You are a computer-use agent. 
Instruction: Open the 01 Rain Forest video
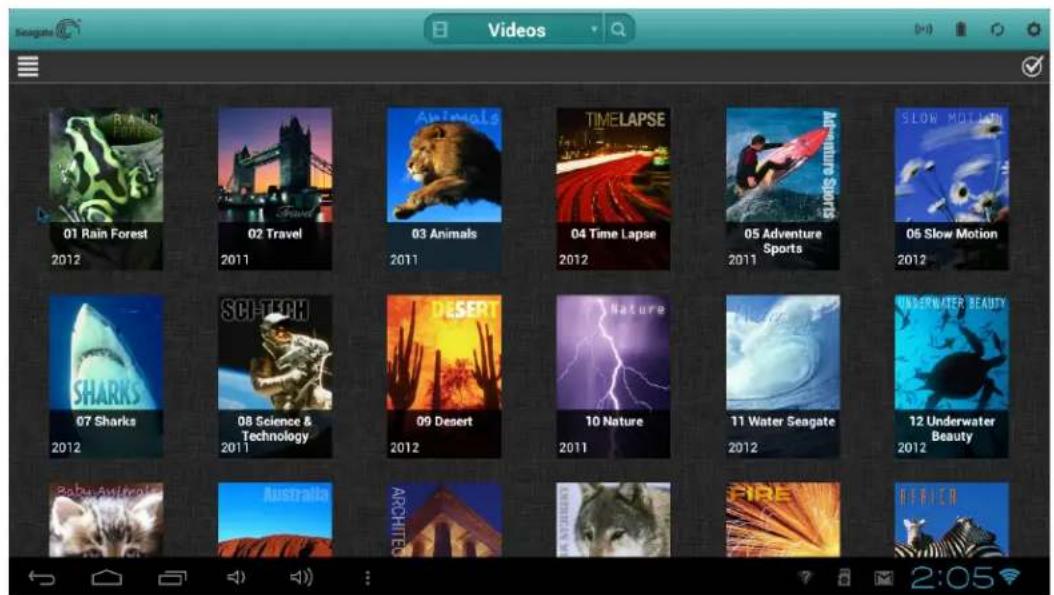106,188
